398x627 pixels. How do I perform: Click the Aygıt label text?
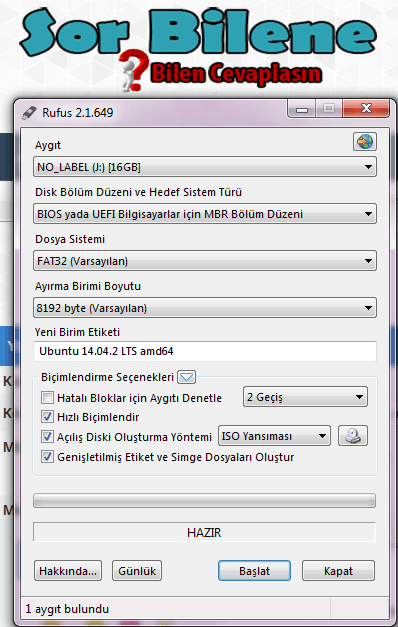(x=48, y=145)
